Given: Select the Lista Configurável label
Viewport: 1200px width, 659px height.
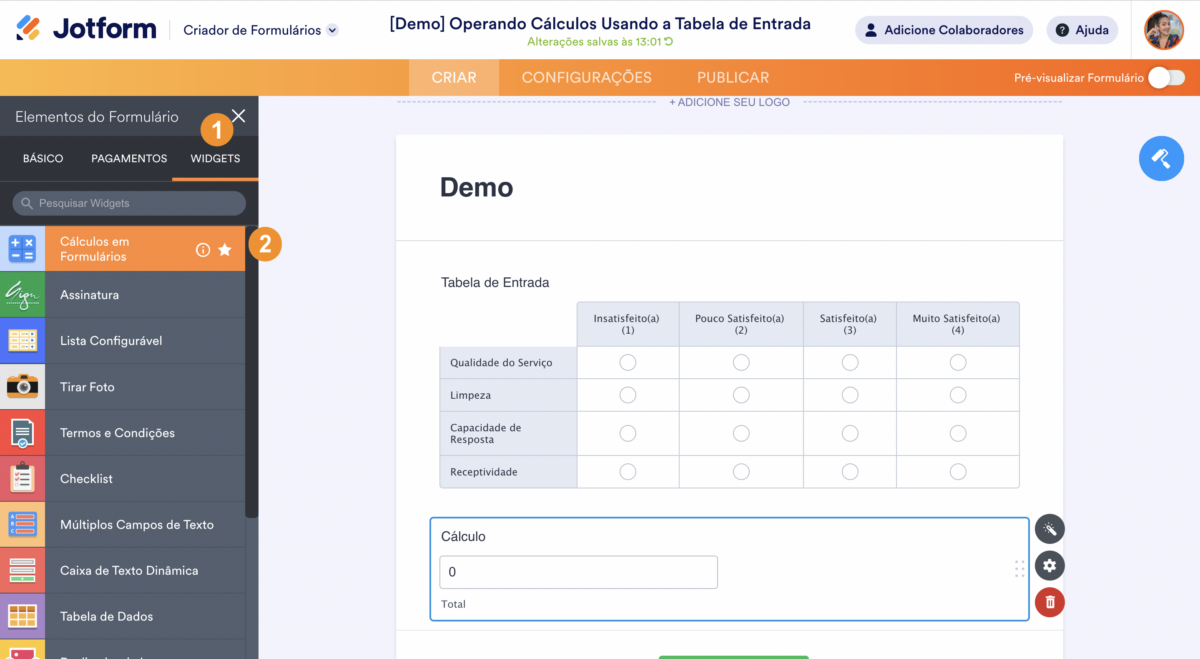Looking at the screenshot, I should pyautogui.click(x=111, y=341).
